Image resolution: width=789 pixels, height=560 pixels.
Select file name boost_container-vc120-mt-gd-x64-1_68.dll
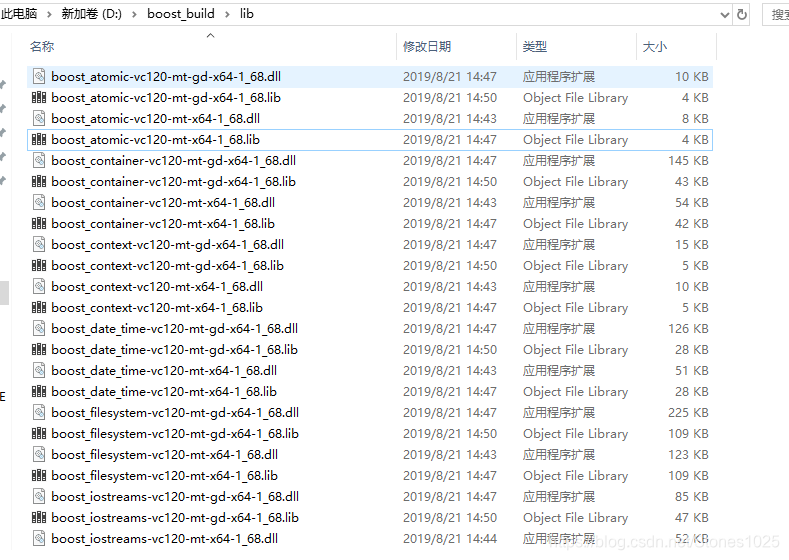point(174,161)
